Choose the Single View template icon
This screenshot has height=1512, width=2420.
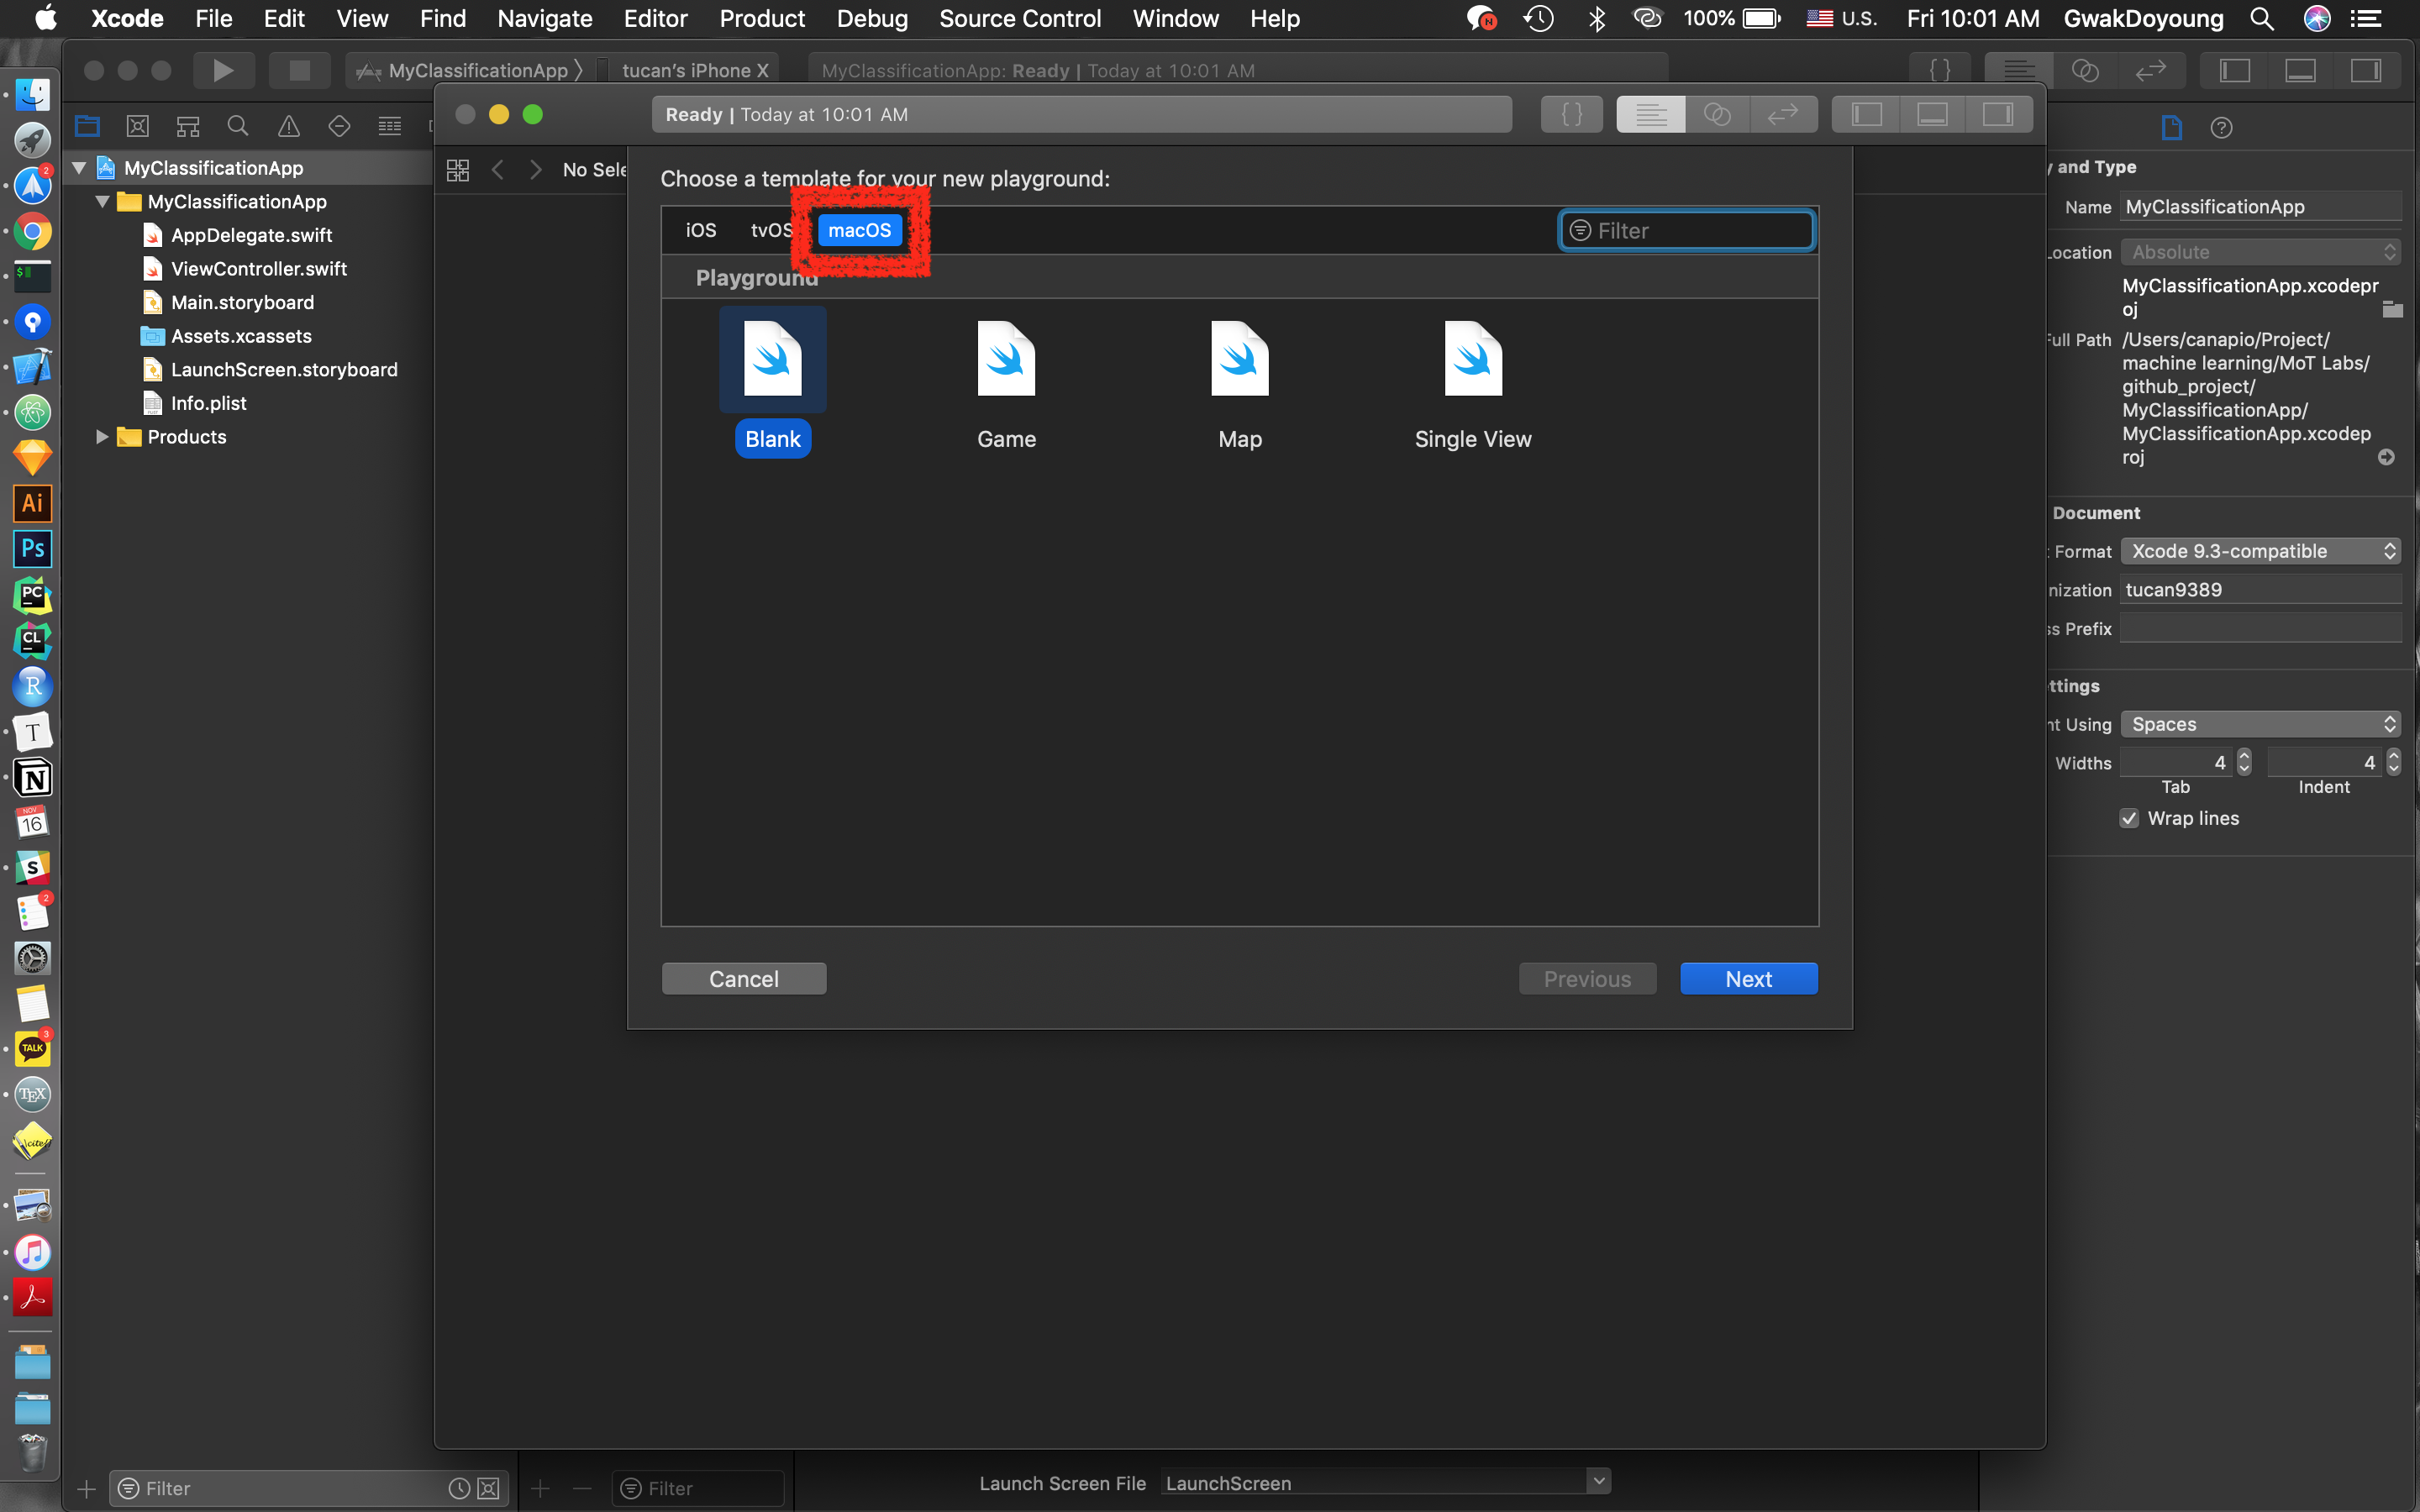pos(1472,359)
